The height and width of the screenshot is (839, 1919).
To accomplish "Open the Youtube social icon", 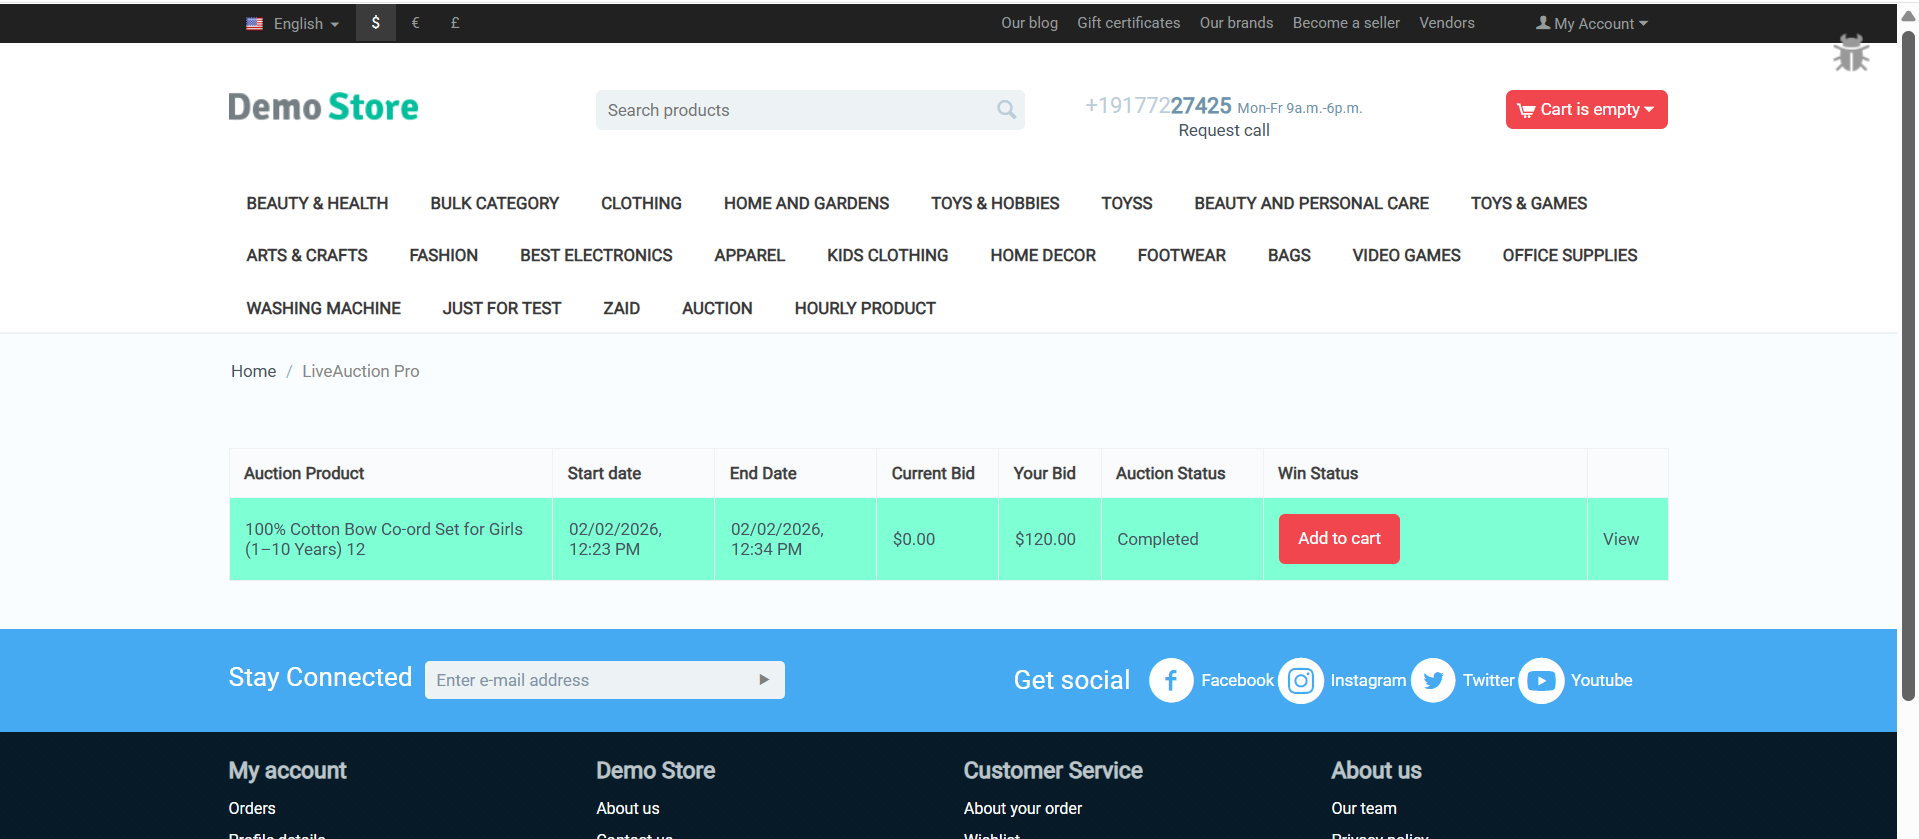I will [x=1541, y=680].
